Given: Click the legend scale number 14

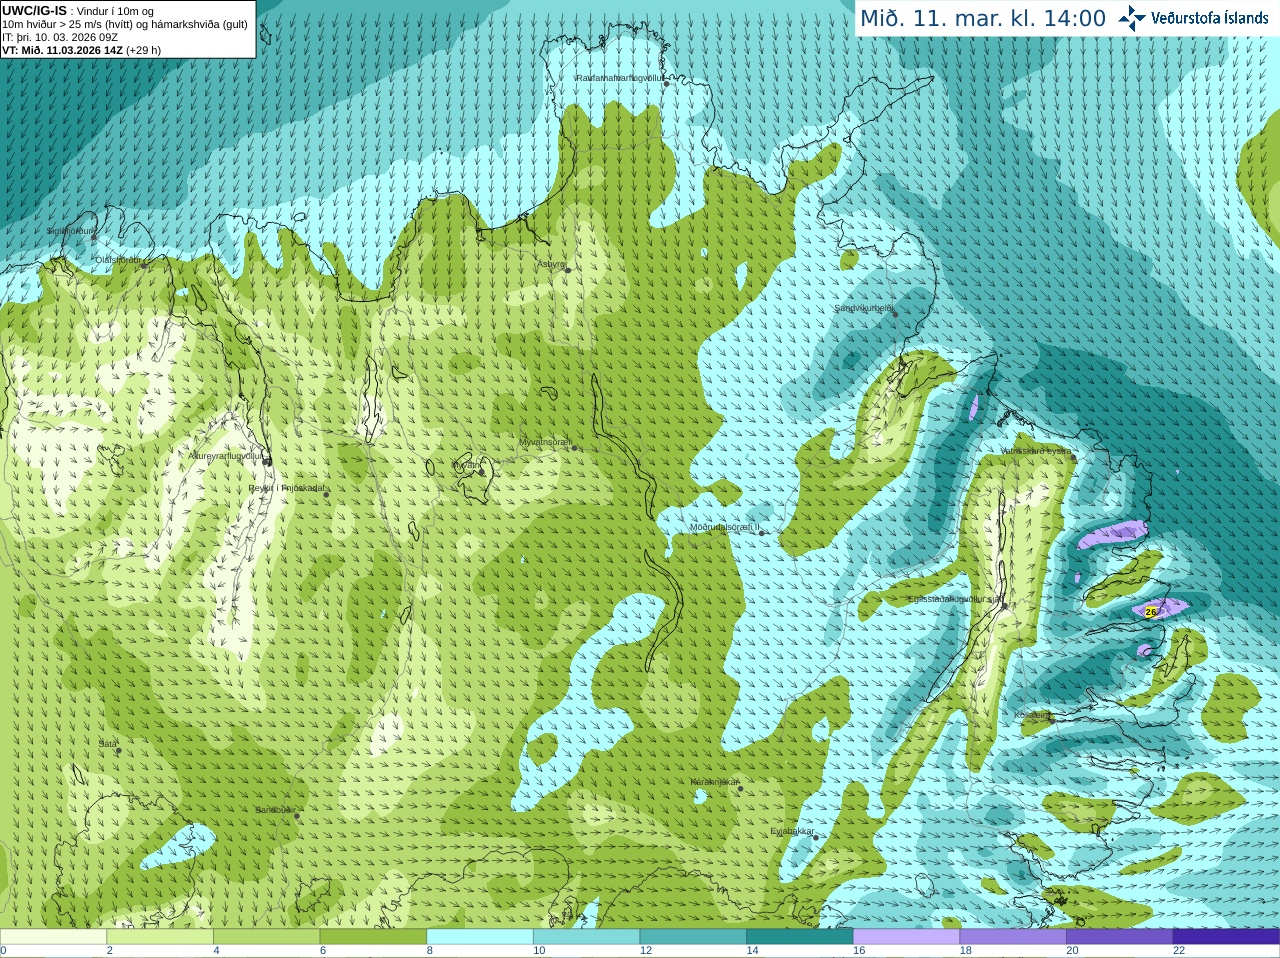Looking at the screenshot, I should (x=752, y=951).
